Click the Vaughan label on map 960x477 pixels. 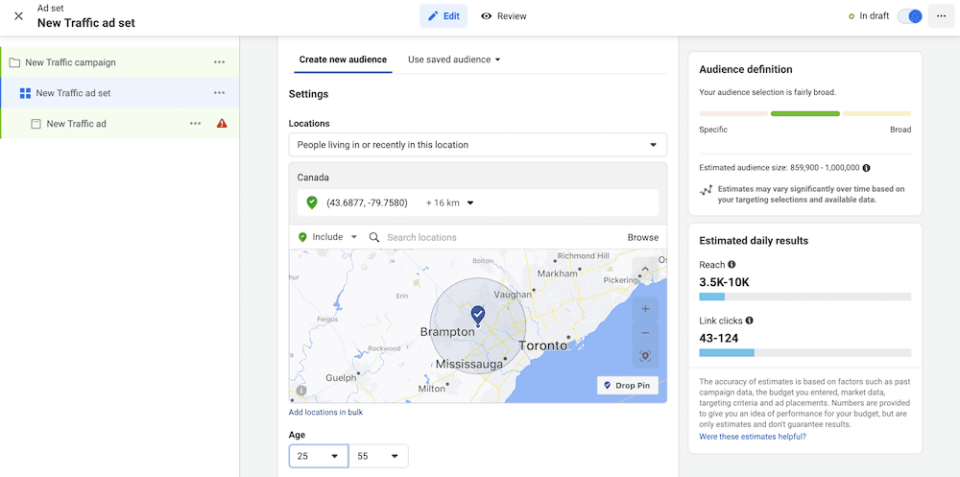(512, 295)
